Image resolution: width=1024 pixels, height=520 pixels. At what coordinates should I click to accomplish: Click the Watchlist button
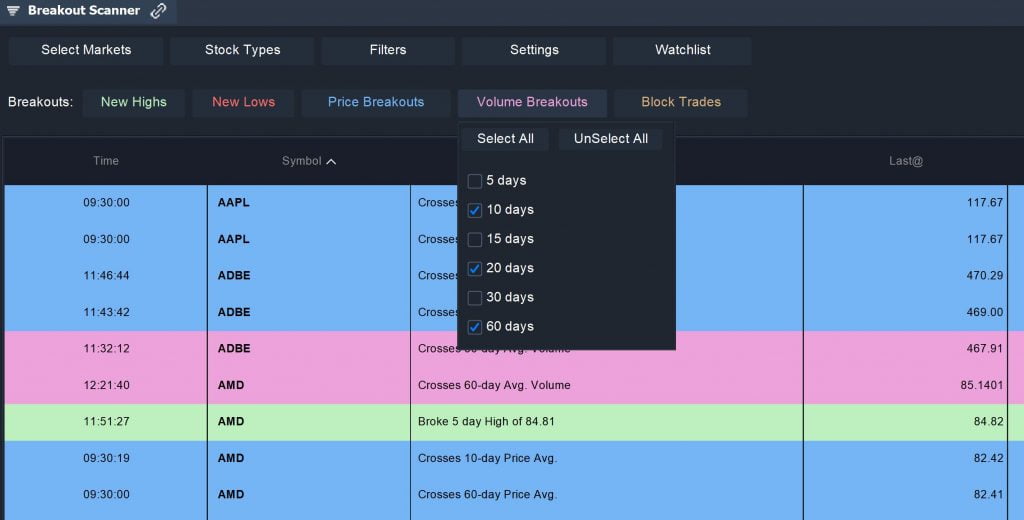(x=682, y=50)
